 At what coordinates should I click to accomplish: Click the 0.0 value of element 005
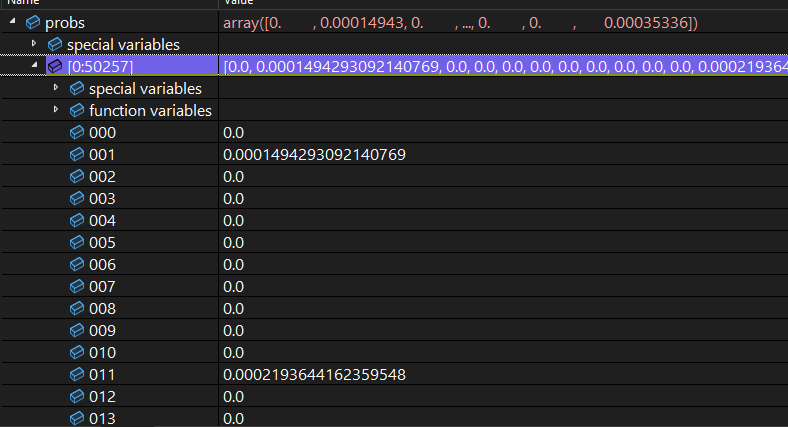tap(234, 243)
